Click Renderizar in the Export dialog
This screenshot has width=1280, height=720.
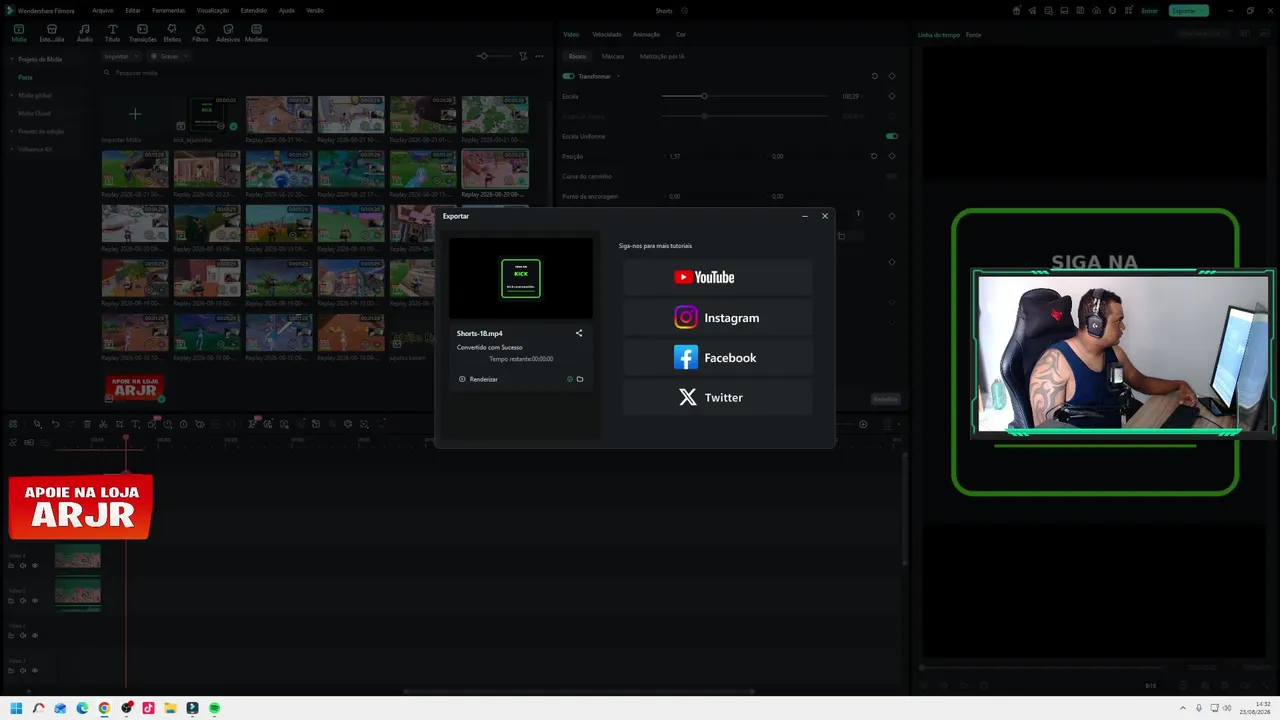[x=478, y=379]
